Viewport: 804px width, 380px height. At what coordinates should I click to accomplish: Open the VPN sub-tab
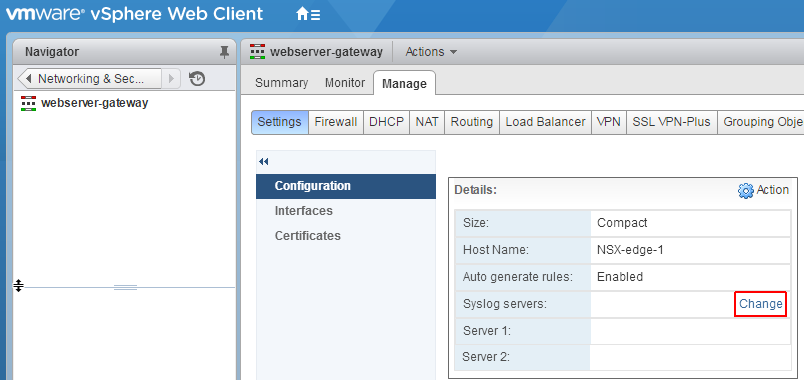(x=609, y=122)
